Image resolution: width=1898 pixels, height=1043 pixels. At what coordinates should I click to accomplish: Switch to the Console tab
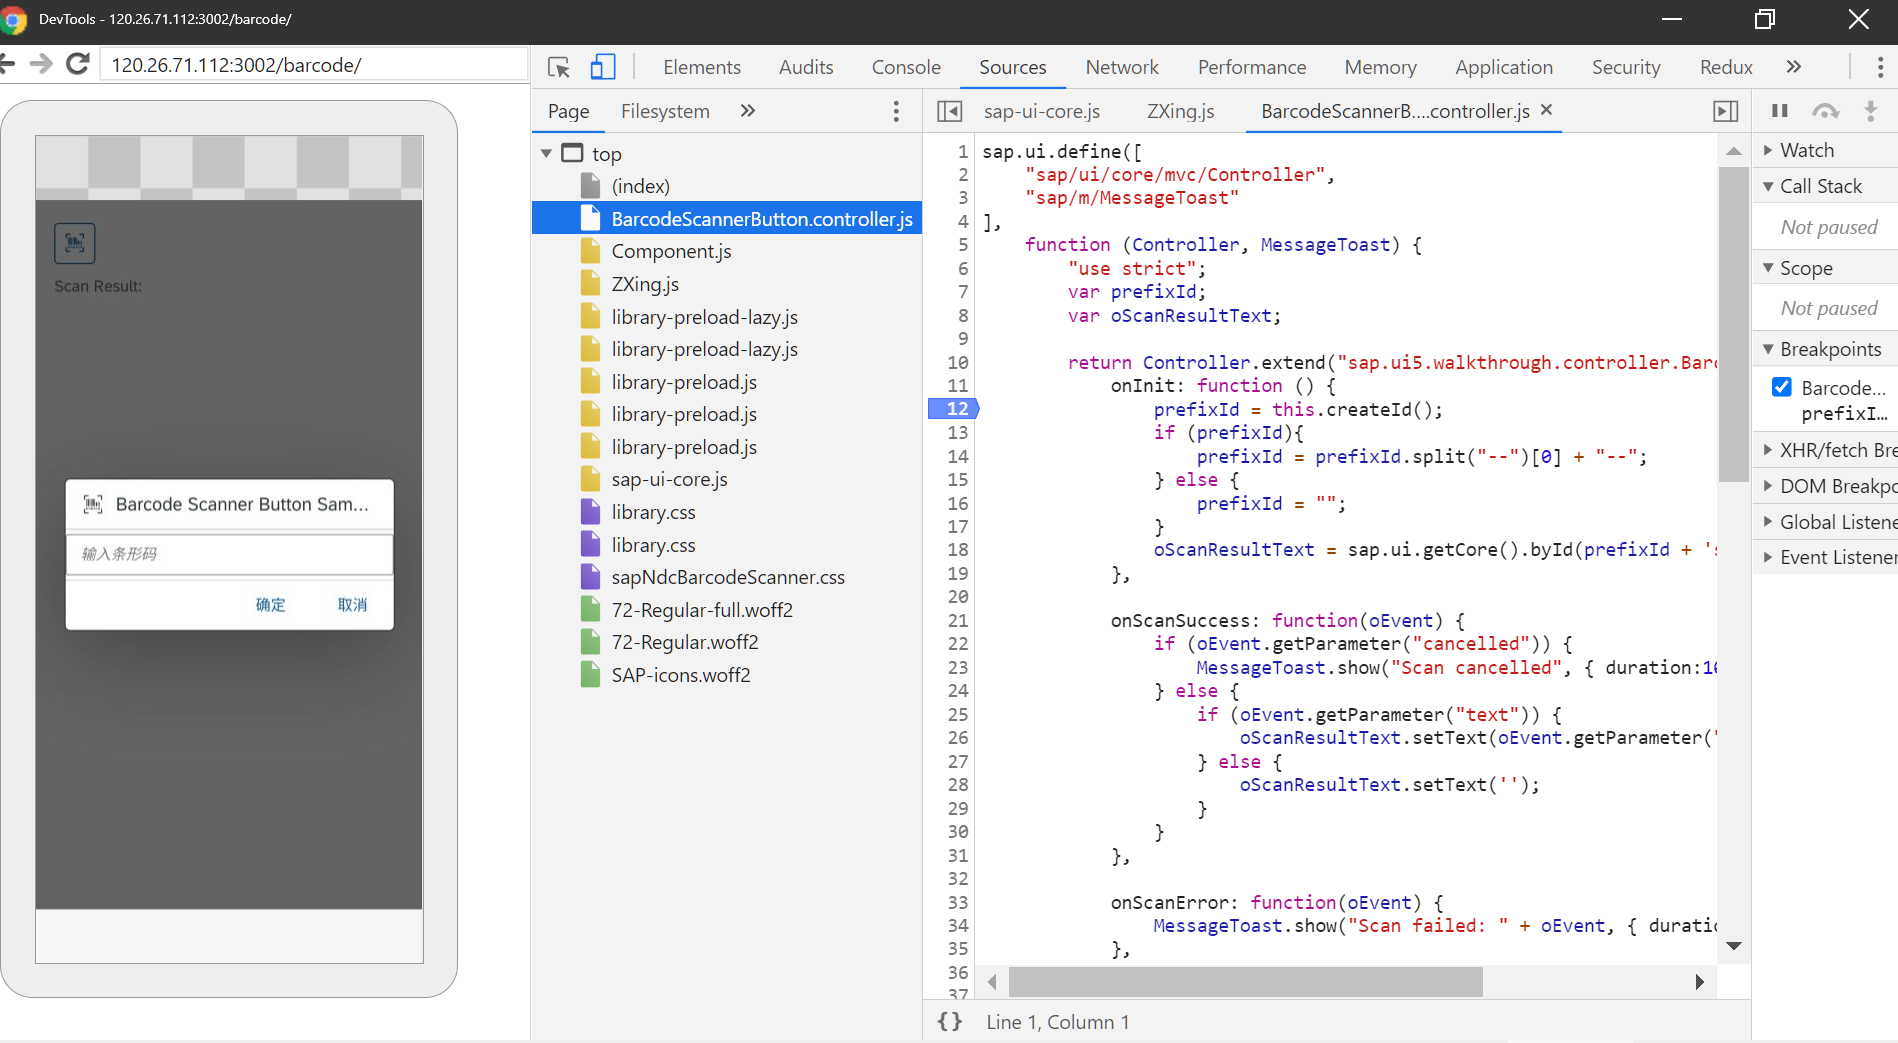pos(906,67)
